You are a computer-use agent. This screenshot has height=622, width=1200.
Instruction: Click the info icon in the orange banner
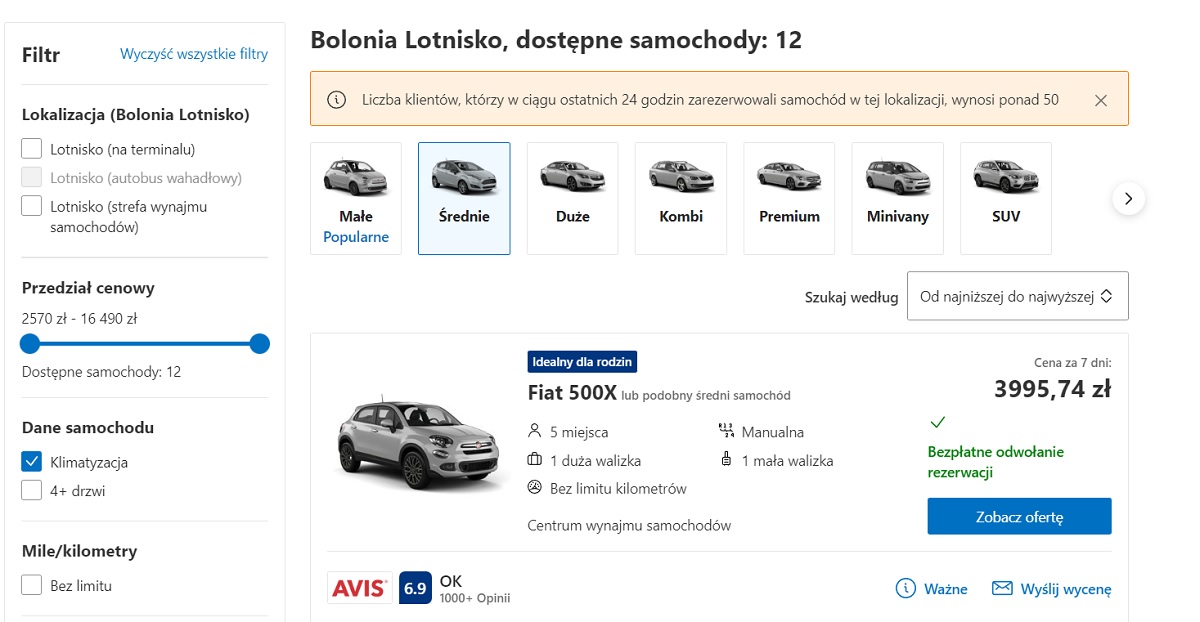click(337, 99)
